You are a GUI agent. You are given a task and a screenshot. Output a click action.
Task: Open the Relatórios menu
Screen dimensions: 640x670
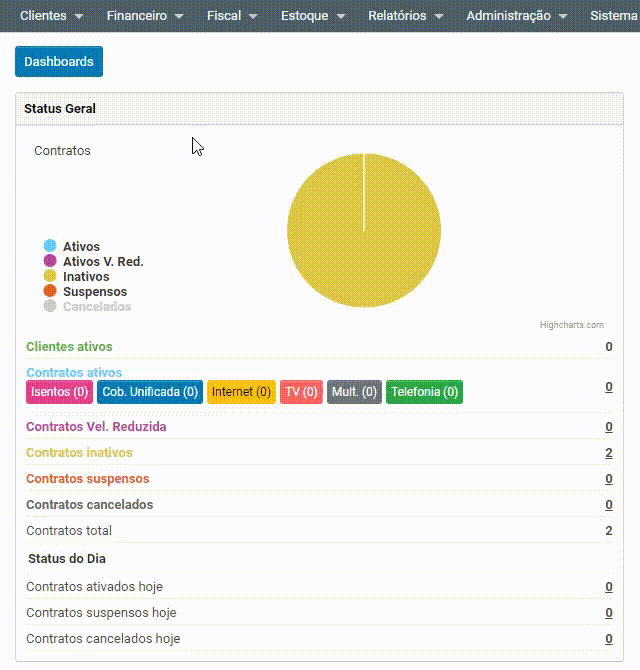(x=405, y=16)
